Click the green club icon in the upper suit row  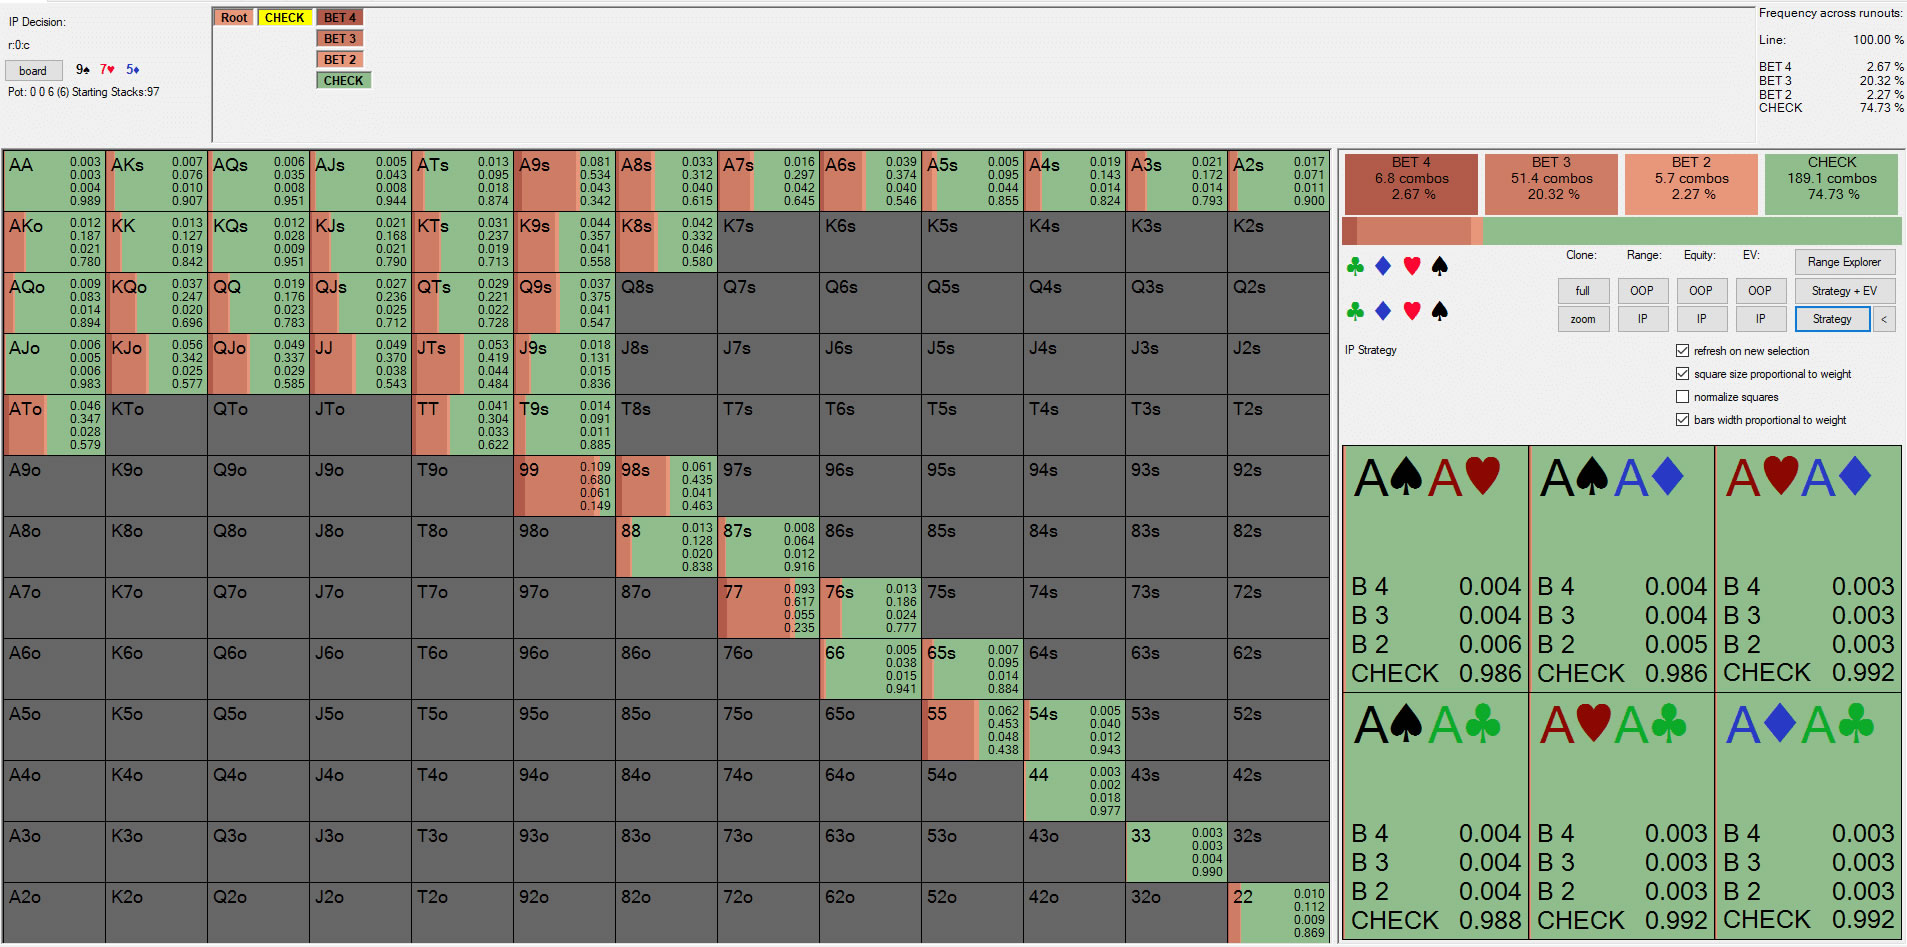click(x=1355, y=266)
